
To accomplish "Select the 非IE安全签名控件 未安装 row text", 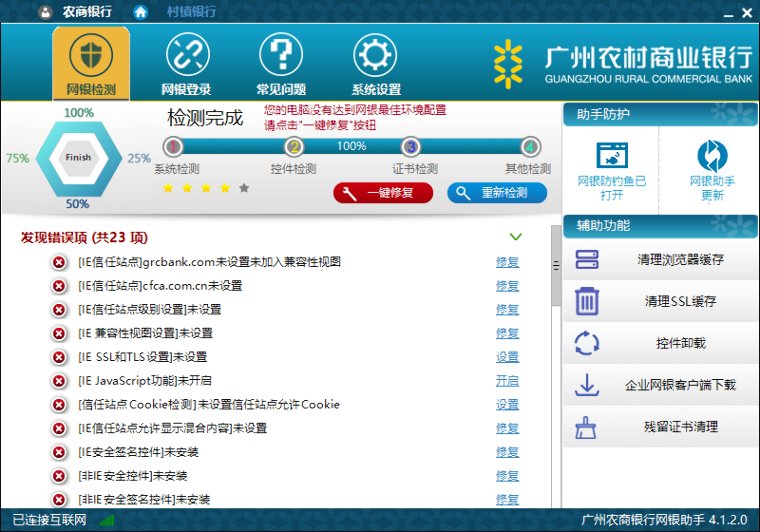I will [144, 500].
